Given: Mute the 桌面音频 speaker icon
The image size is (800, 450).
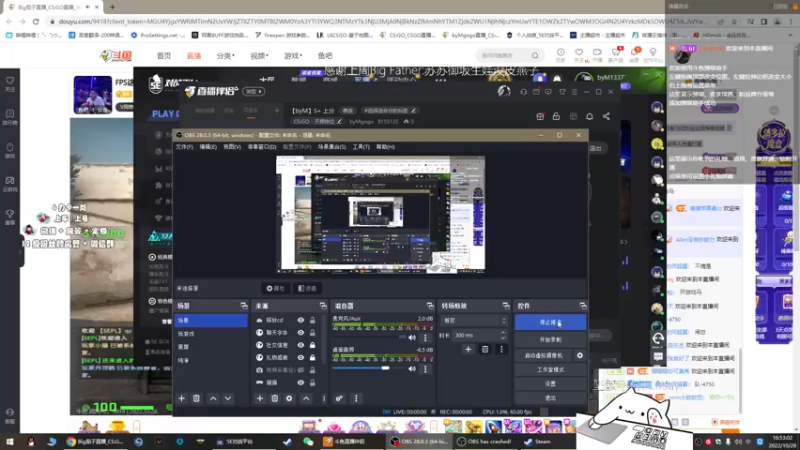Looking at the screenshot, I should (412, 368).
